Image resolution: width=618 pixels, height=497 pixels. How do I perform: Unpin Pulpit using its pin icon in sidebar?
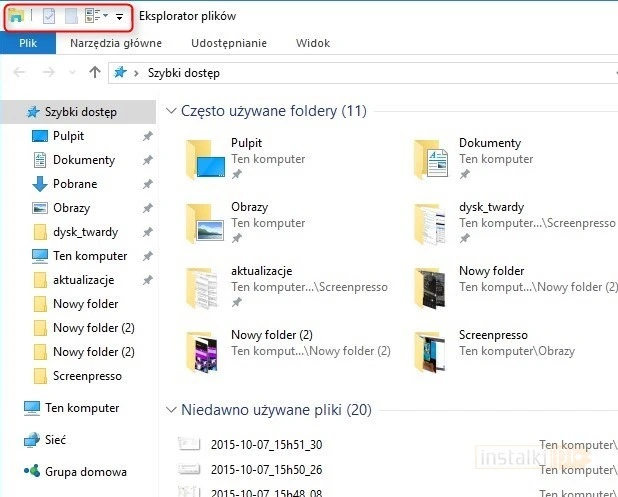pos(147,136)
